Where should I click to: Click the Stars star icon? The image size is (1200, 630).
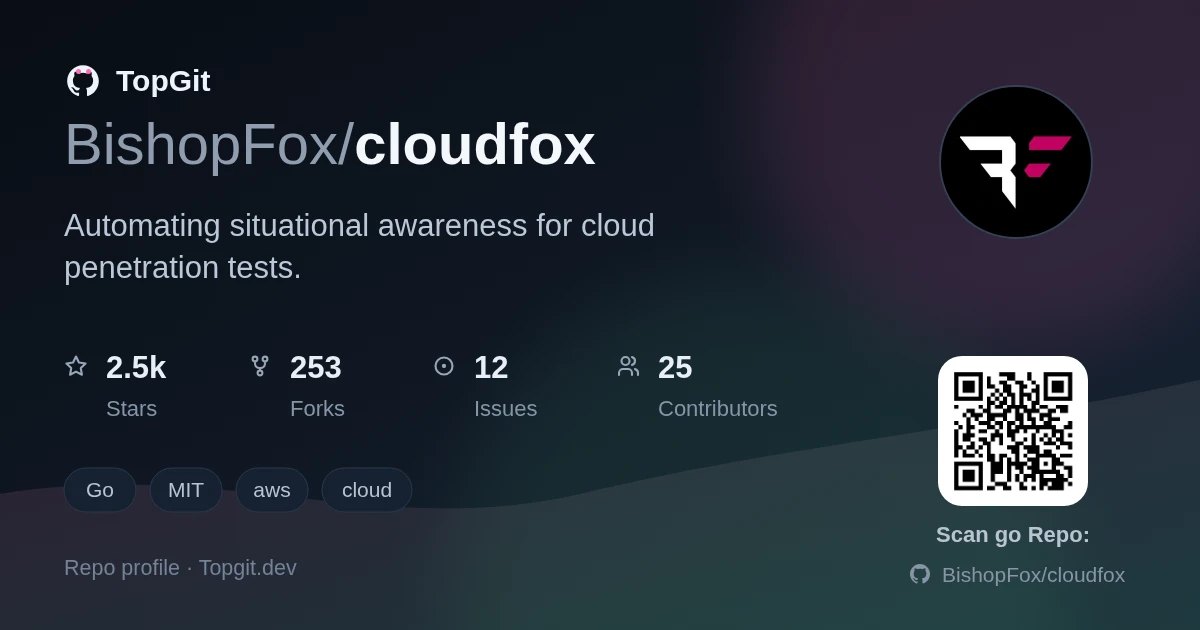click(76, 366)
